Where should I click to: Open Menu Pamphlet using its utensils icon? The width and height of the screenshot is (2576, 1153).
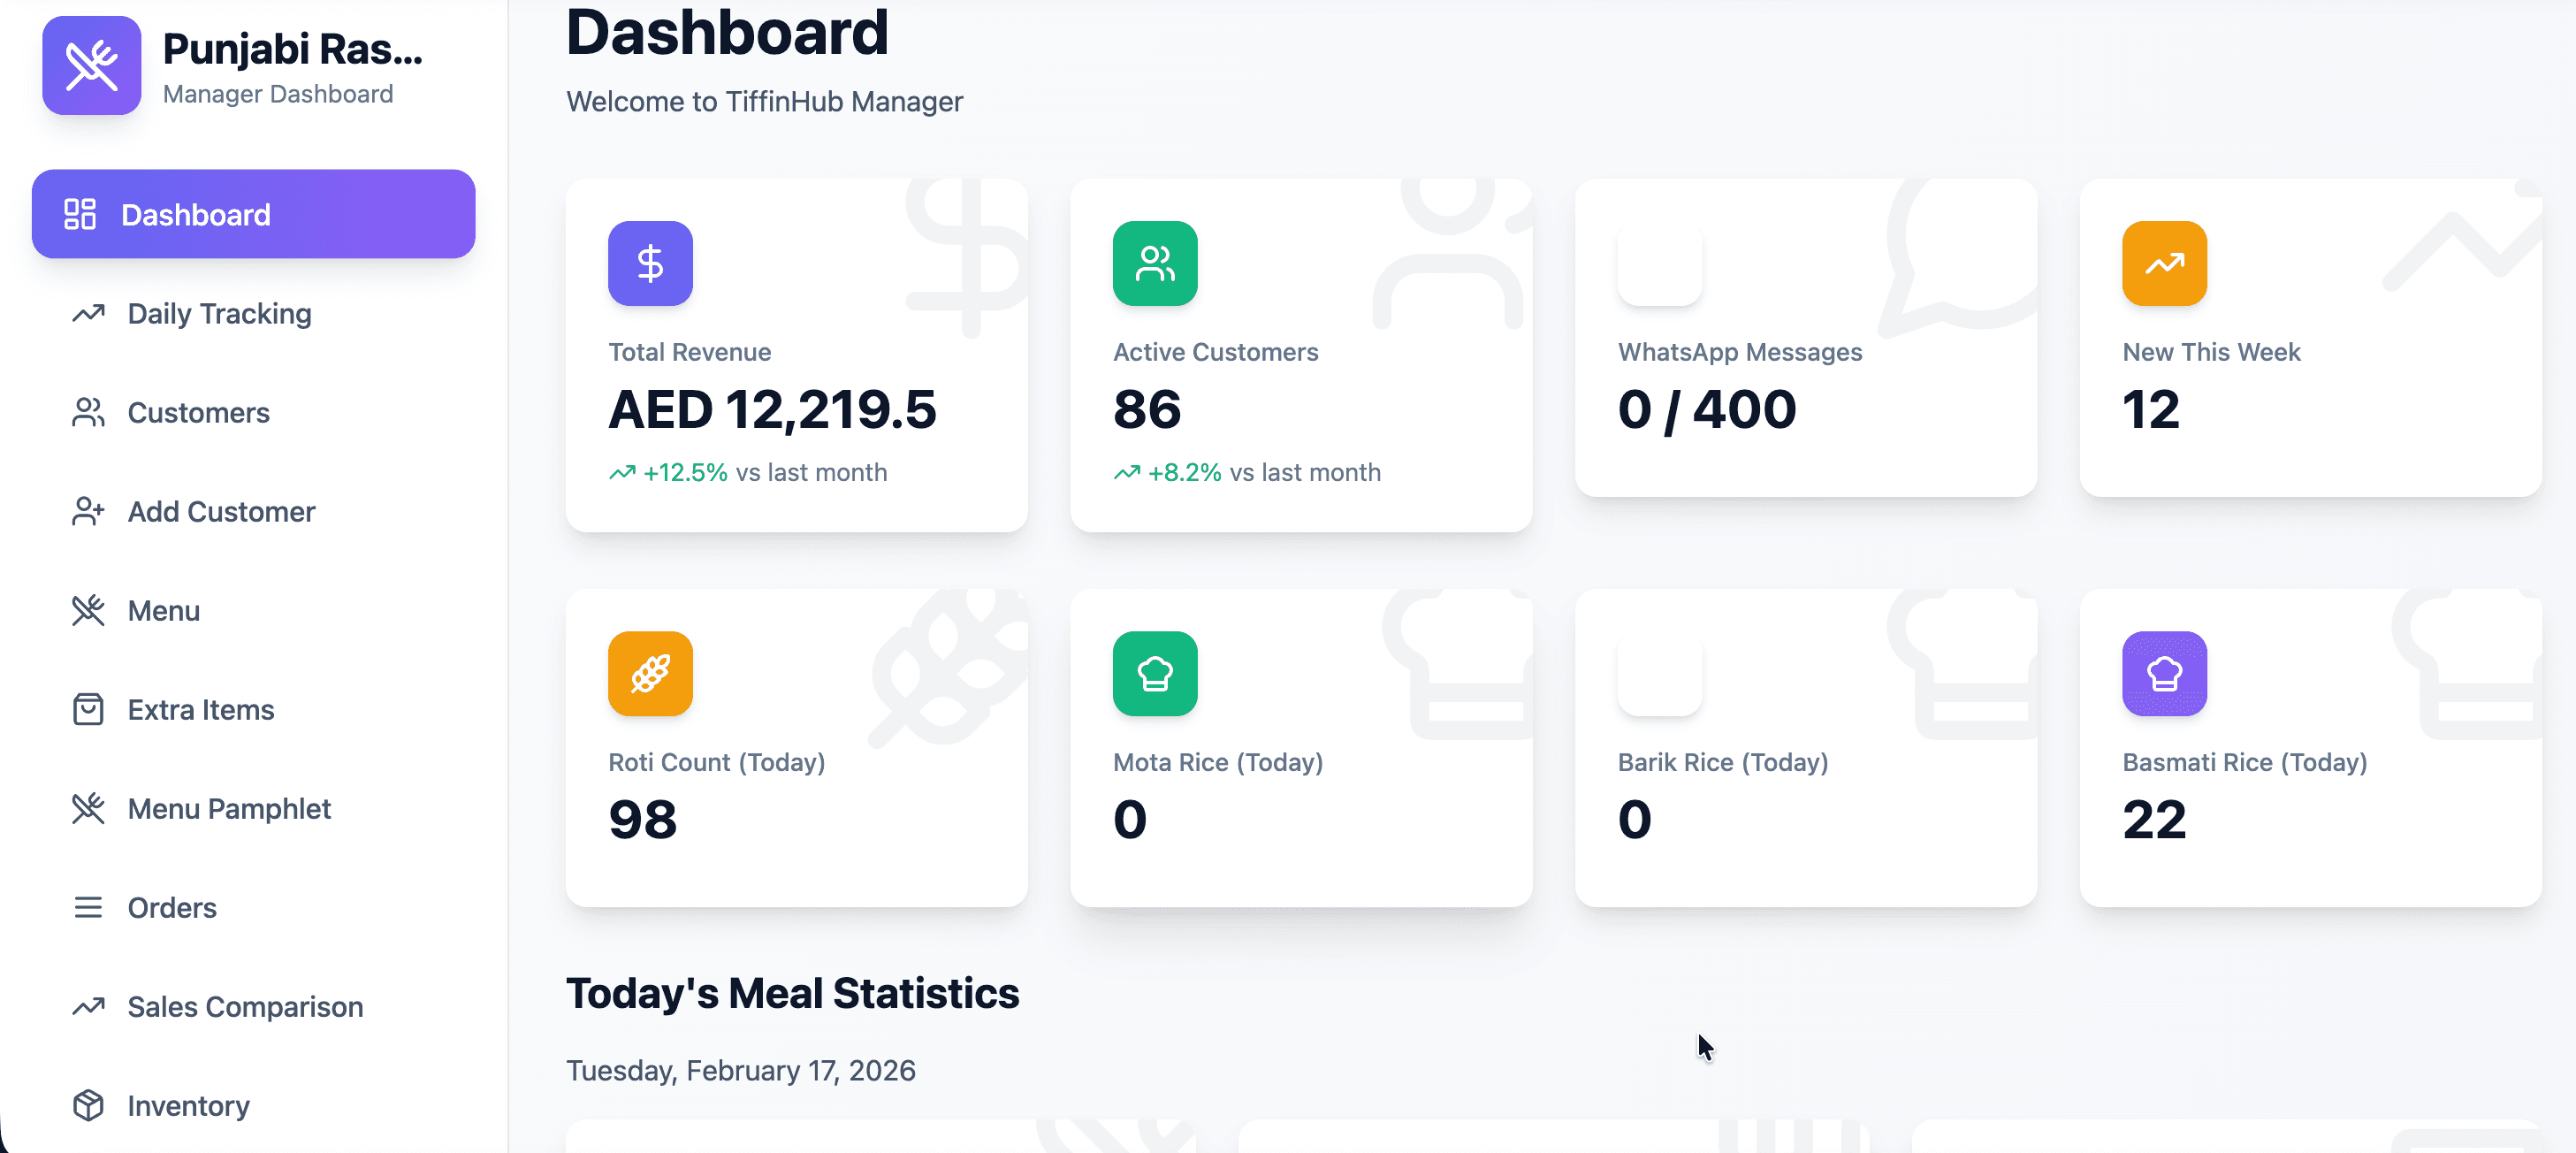88,808
